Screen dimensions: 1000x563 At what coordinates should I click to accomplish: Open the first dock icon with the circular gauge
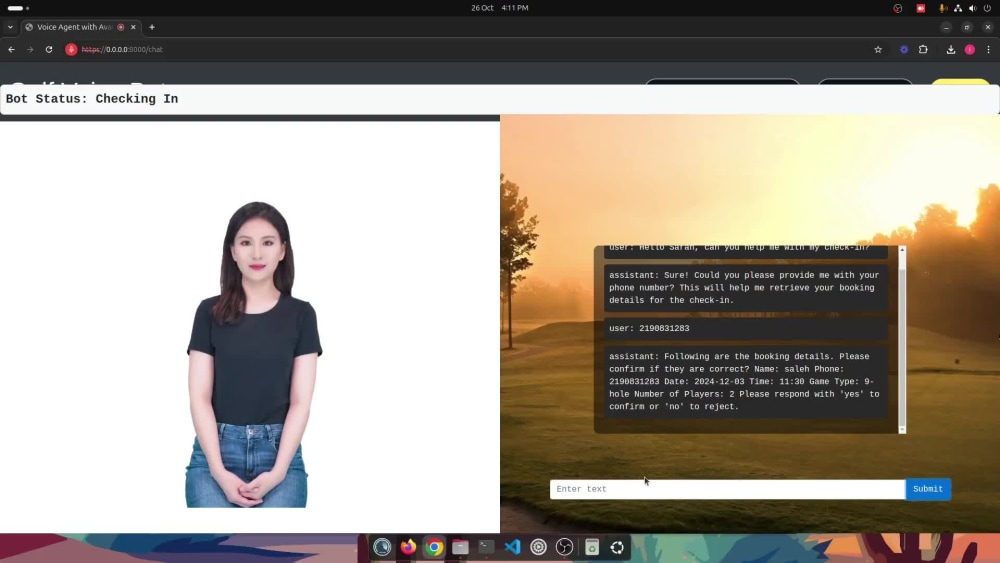pyautogui.click(x=382, y=547)
